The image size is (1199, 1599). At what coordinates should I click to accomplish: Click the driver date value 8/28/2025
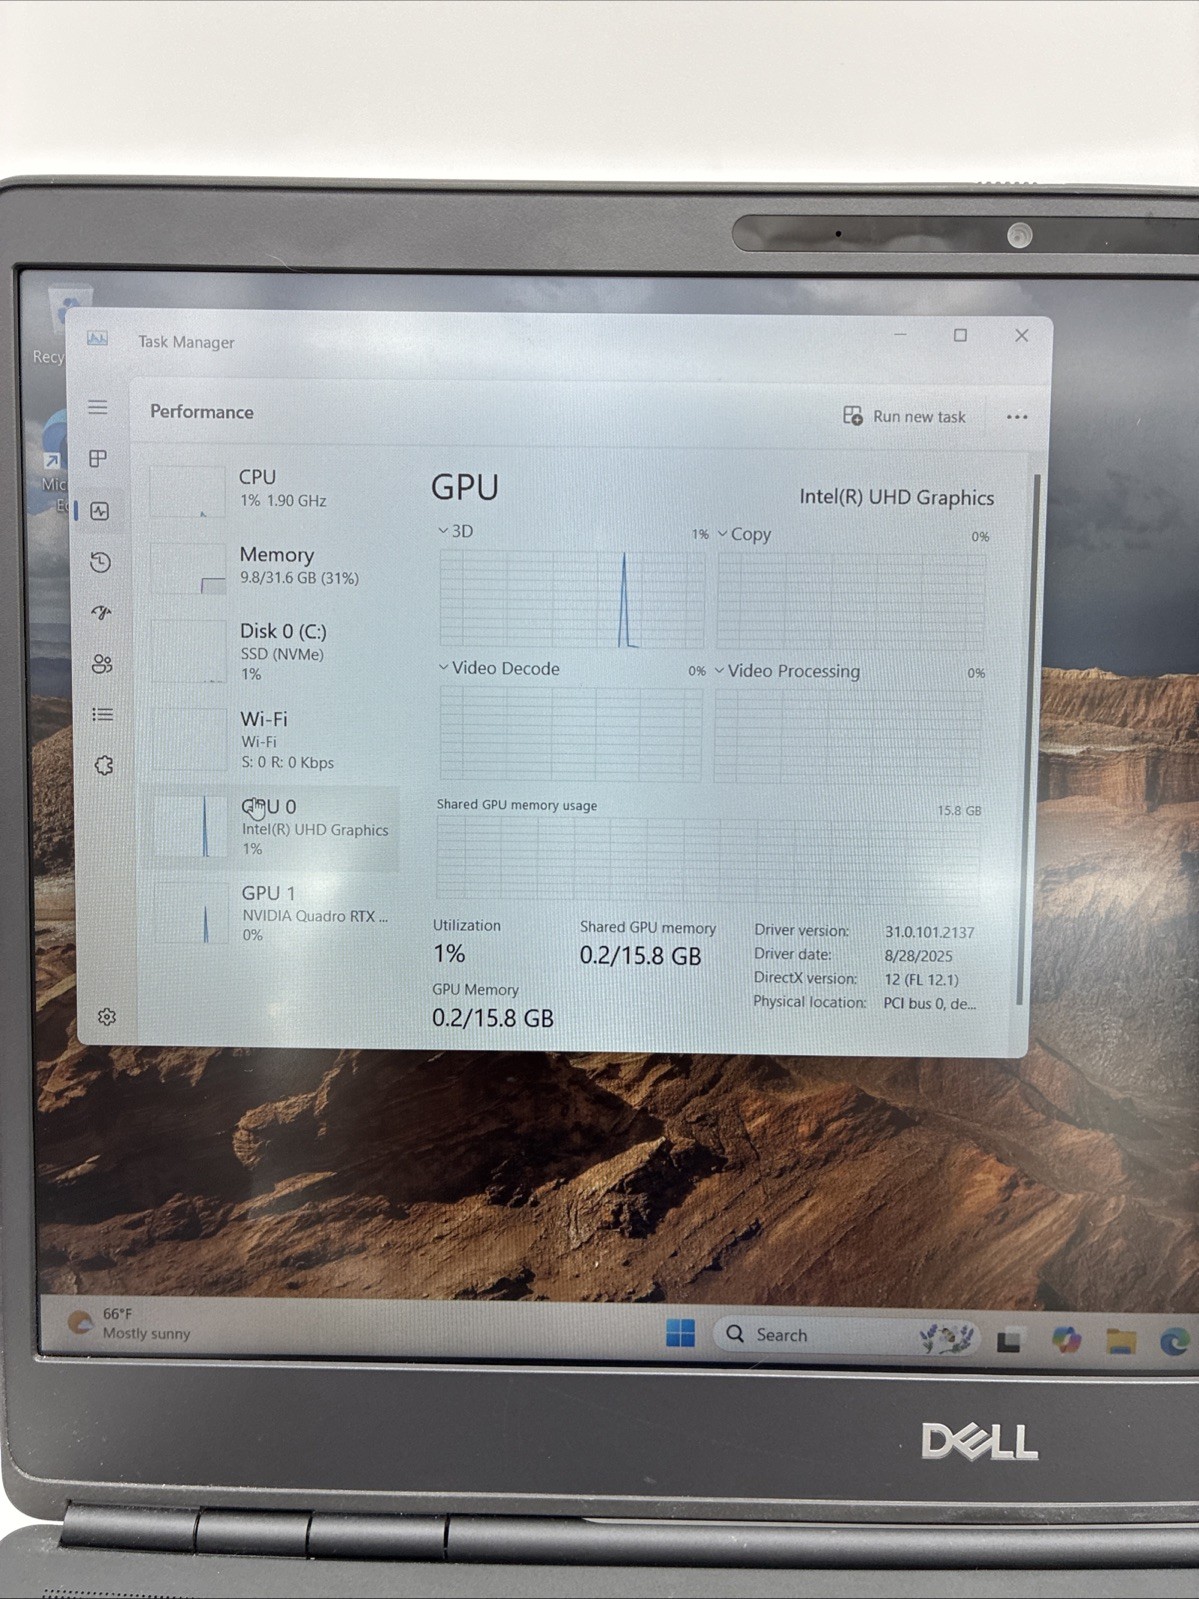(x=918, y=956)
